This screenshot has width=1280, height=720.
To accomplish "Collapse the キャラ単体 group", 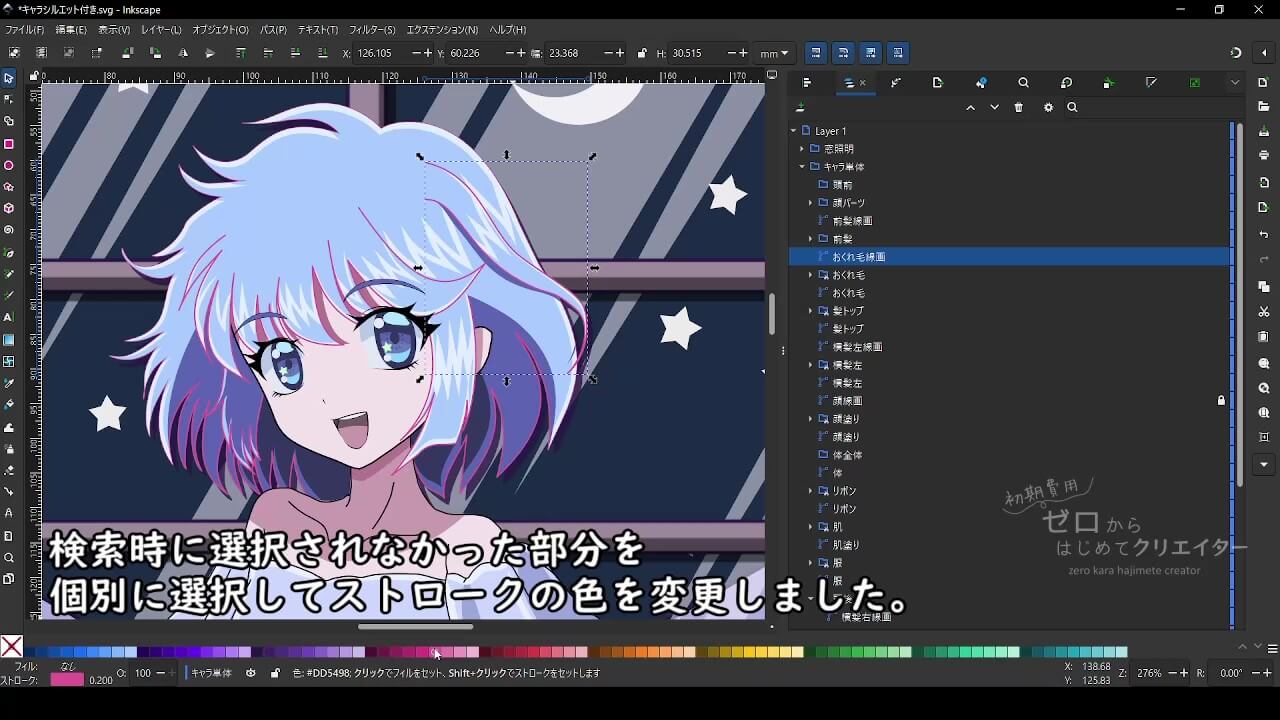I will coord(802,167).
